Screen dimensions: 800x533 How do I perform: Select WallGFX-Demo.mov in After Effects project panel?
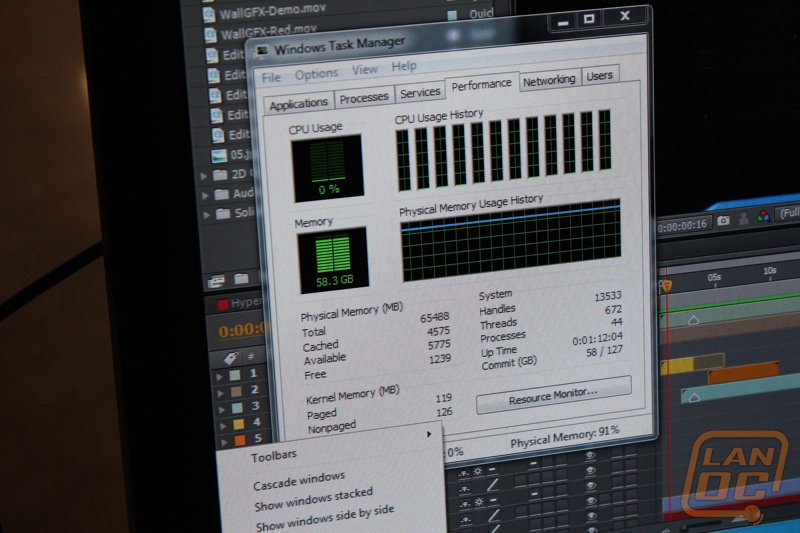click(x=272, y=12)
